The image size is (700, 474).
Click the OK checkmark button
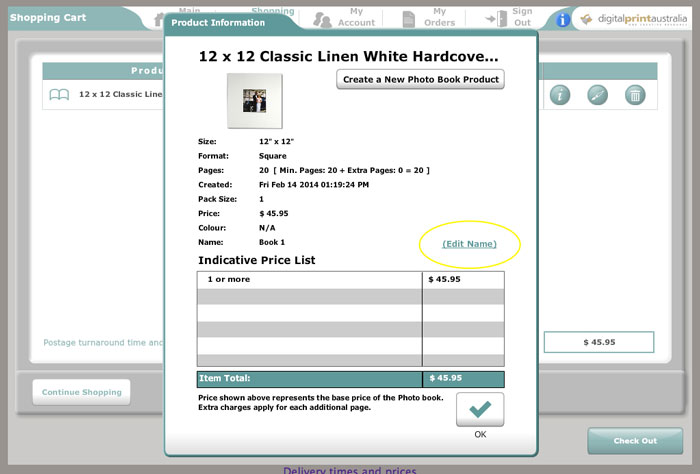(x=480, y=409)
